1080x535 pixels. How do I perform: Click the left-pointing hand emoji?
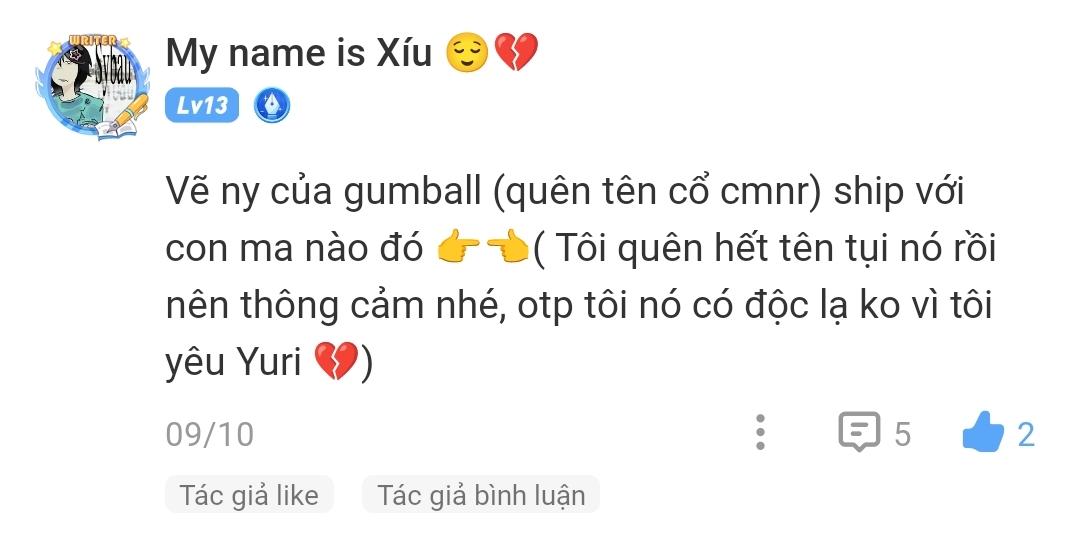507,249
